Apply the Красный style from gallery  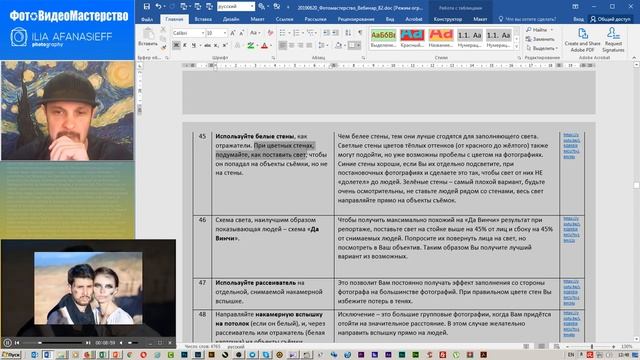pos(412,38)
